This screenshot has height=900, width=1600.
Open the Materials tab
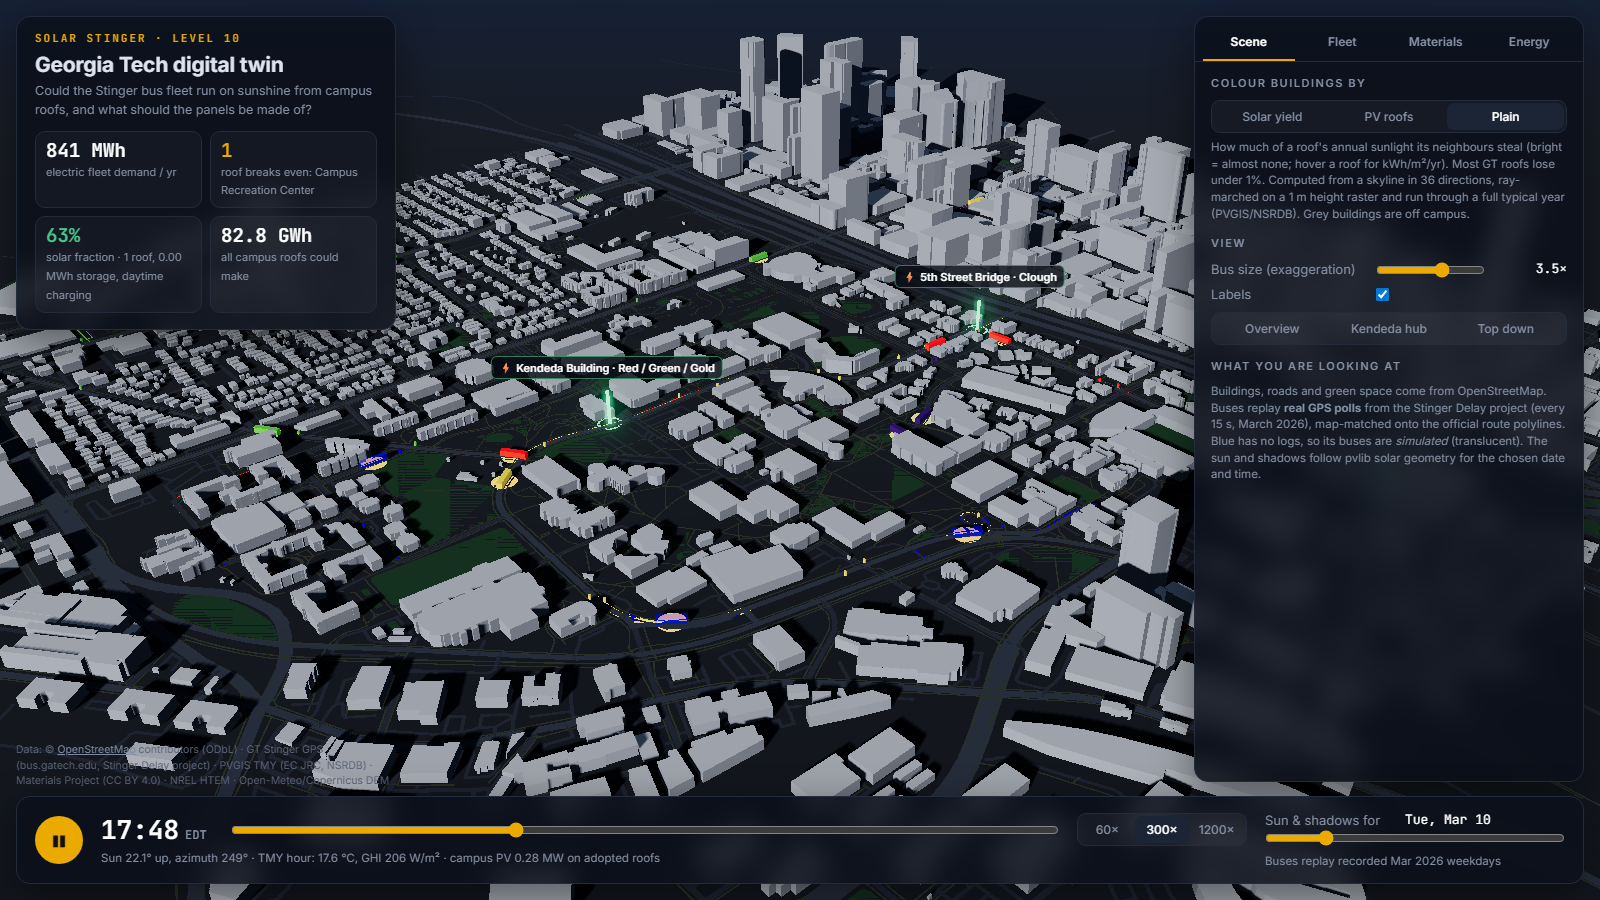tap(1435, 42)
